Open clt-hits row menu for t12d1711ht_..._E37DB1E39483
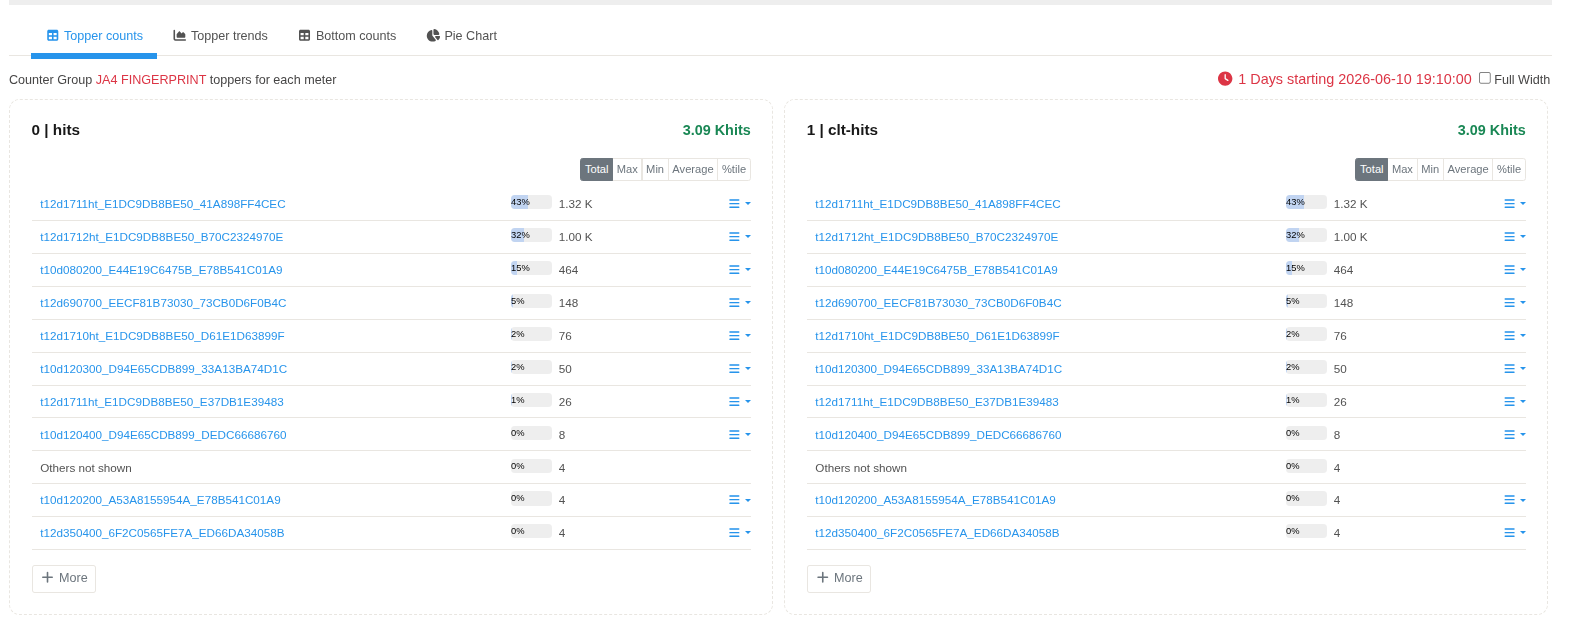The width and height of the screenshot is (1569, 629). click(x=1514, y=402)
